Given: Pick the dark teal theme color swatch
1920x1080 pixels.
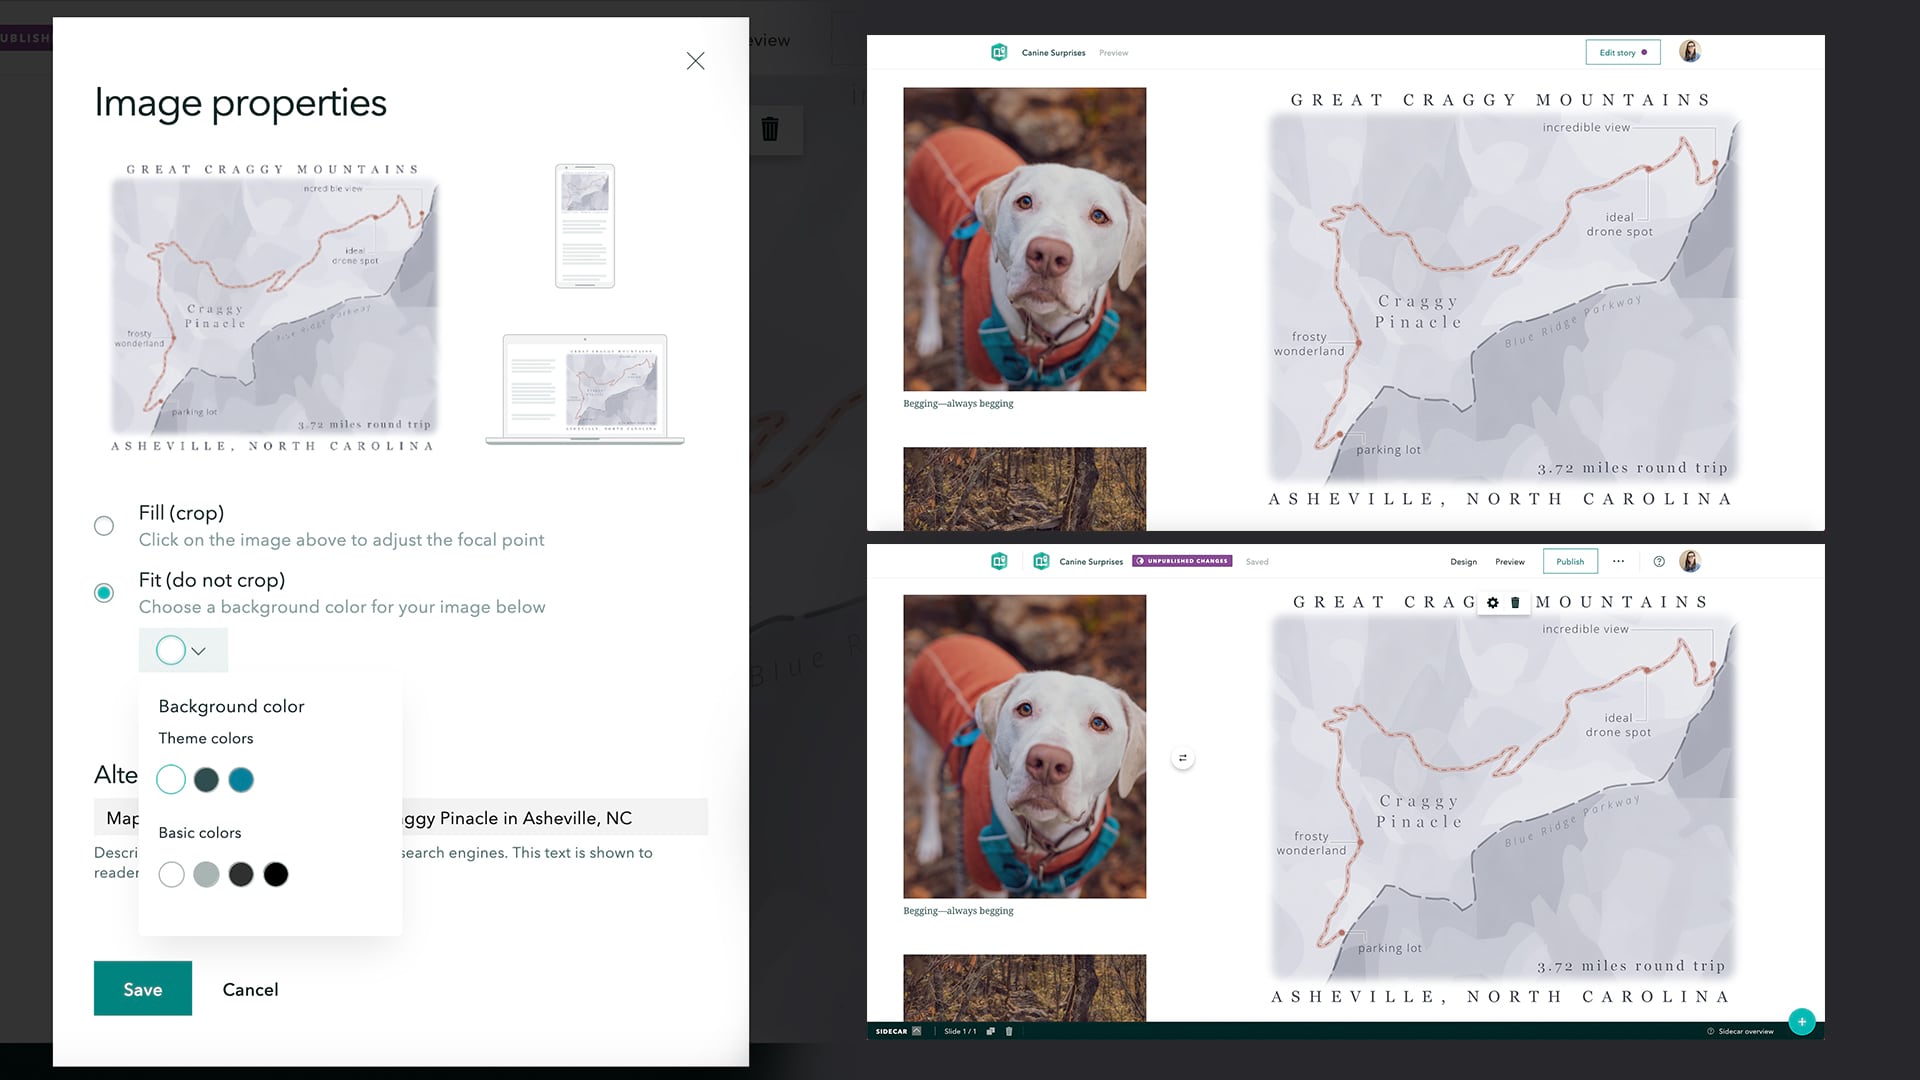Looking at the screenshot, I should click(x=206, y=779).
